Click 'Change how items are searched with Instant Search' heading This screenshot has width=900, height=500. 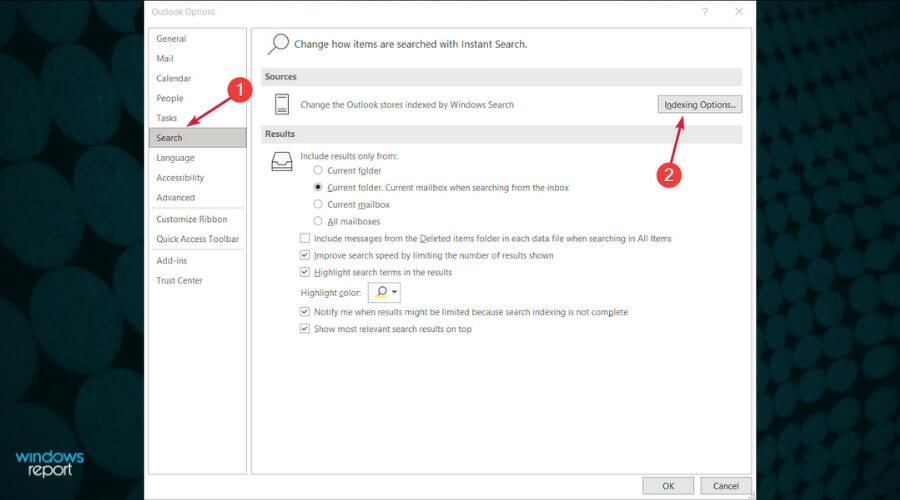410,44
